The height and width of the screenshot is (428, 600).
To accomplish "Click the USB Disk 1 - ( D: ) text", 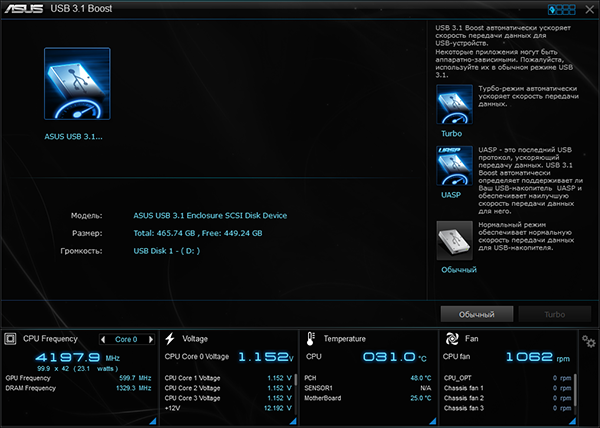I will pos(166,251).
